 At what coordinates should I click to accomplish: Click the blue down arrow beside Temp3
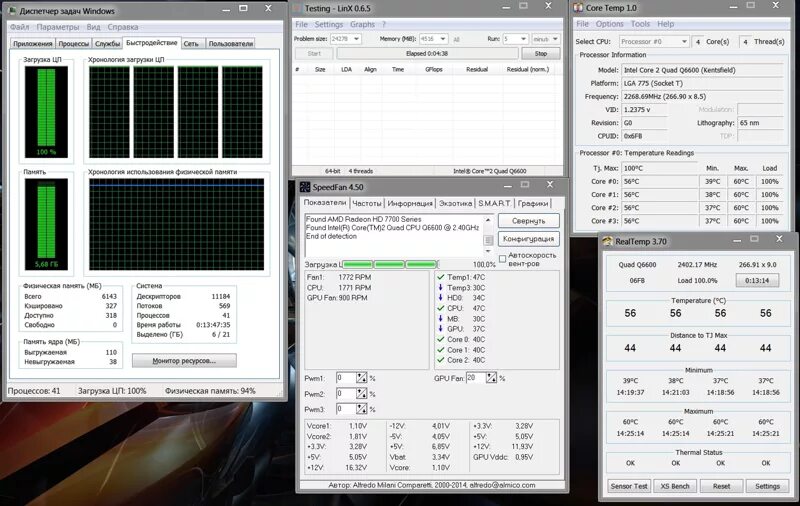click(x=440, y=288)
